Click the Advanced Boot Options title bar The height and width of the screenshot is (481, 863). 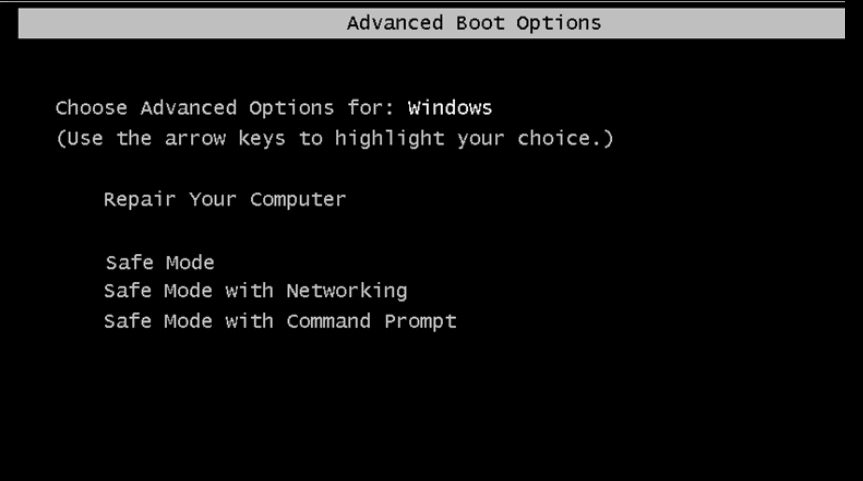[x=432, y=23]
